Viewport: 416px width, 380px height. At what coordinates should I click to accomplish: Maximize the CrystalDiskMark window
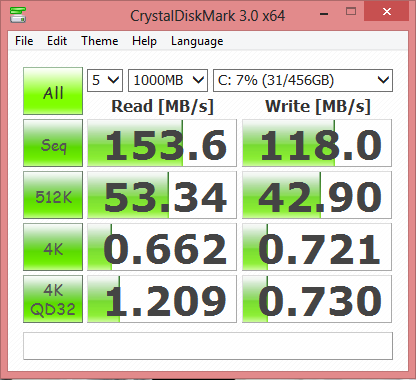tap(351, 12)
